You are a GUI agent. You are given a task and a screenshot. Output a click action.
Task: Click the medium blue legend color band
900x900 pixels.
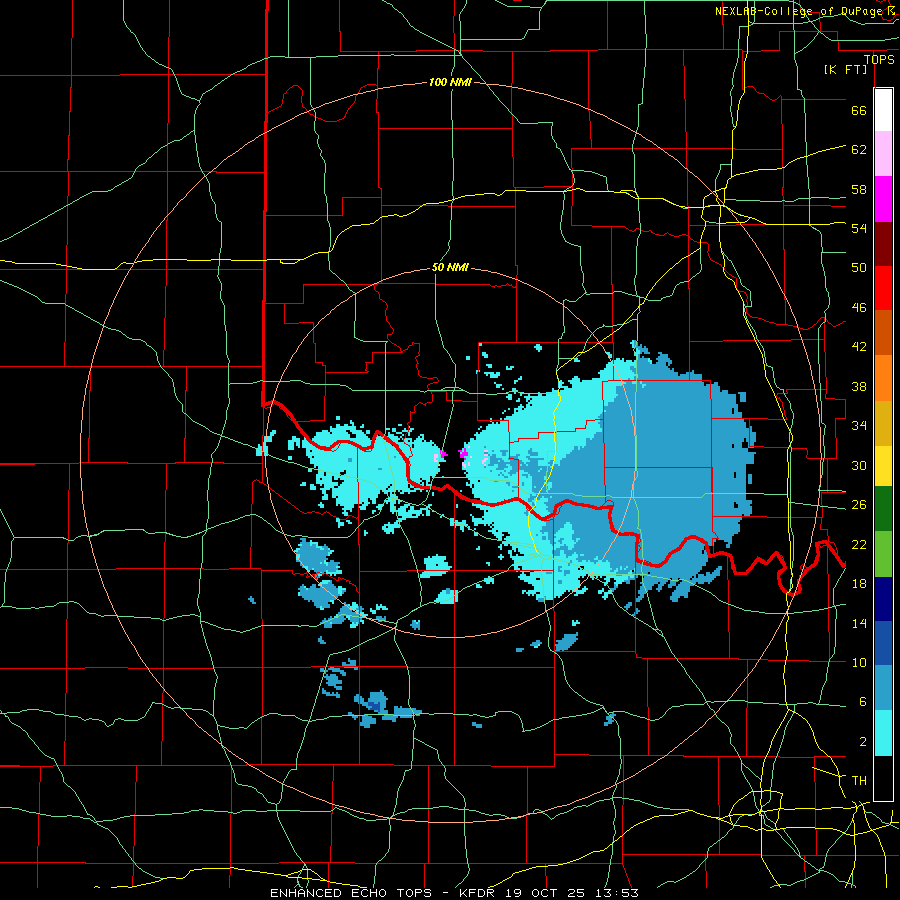pos(883,643)
